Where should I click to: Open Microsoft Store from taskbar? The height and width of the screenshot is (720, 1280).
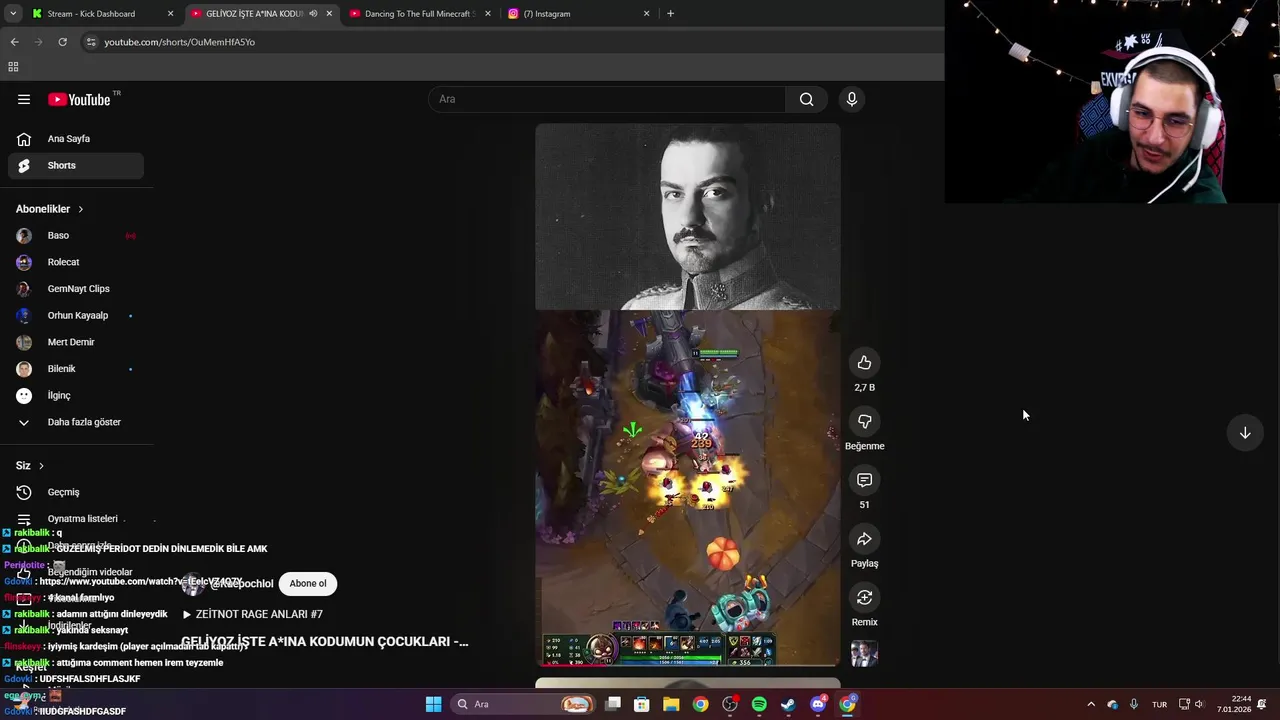click(x=642, y=704)
